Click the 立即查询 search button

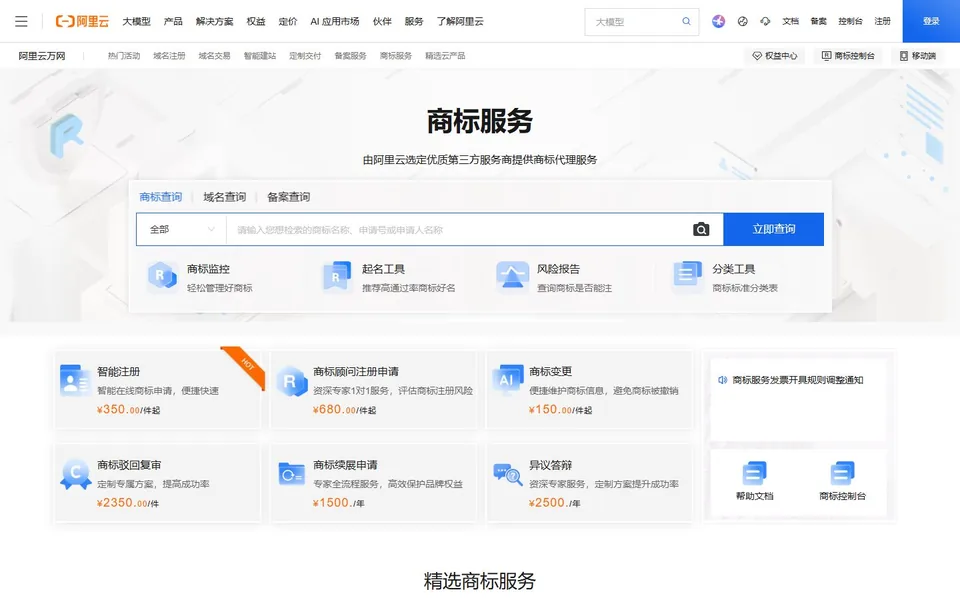774,230
